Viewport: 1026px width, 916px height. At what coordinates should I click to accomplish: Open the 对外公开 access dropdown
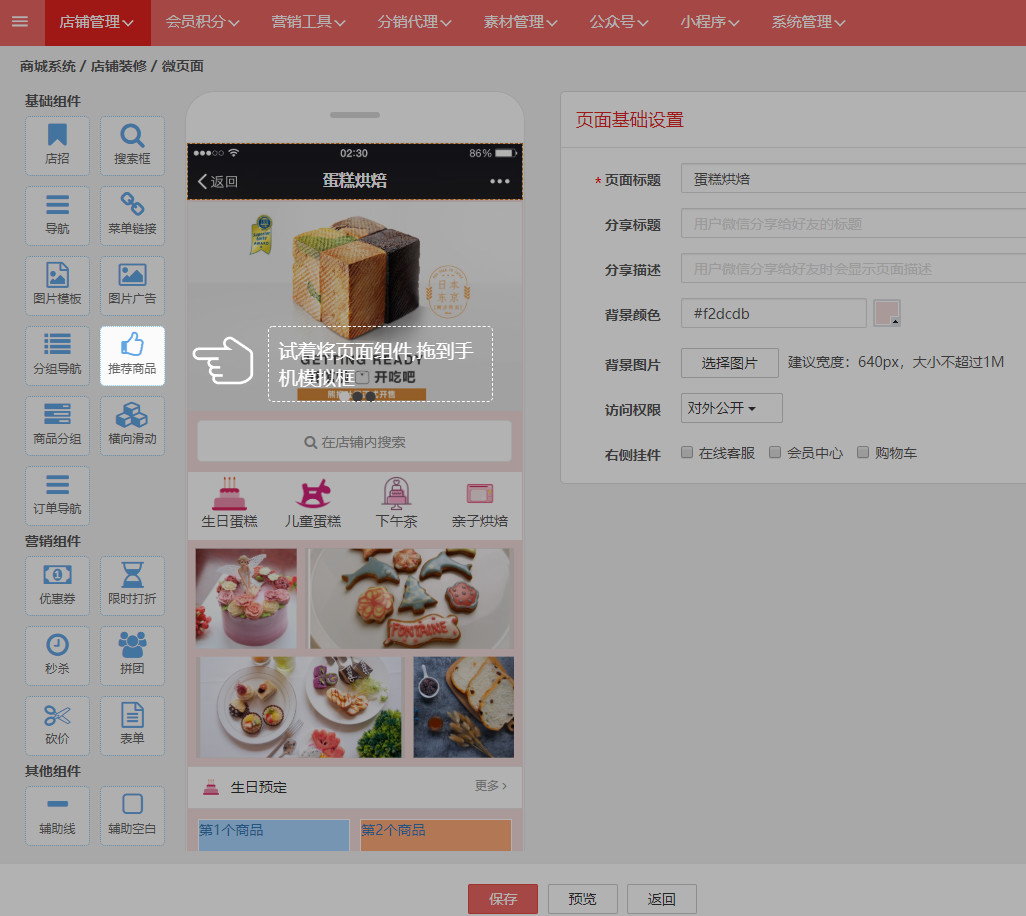point(731,408)
